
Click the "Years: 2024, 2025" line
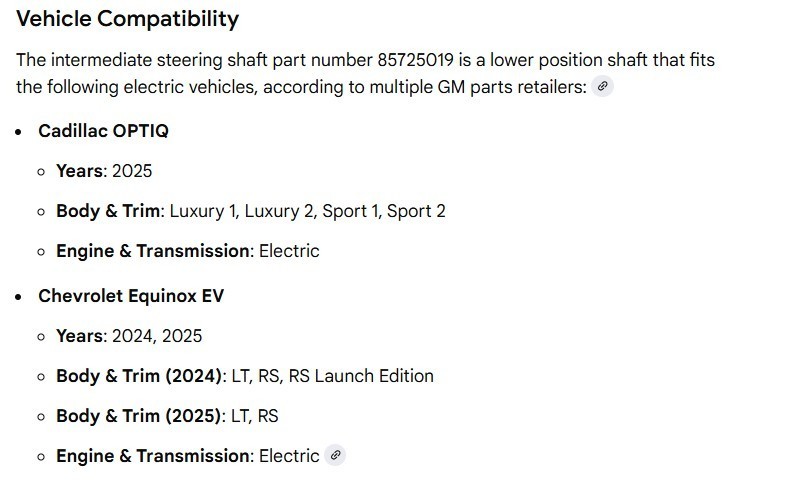(x=129, y=336)
